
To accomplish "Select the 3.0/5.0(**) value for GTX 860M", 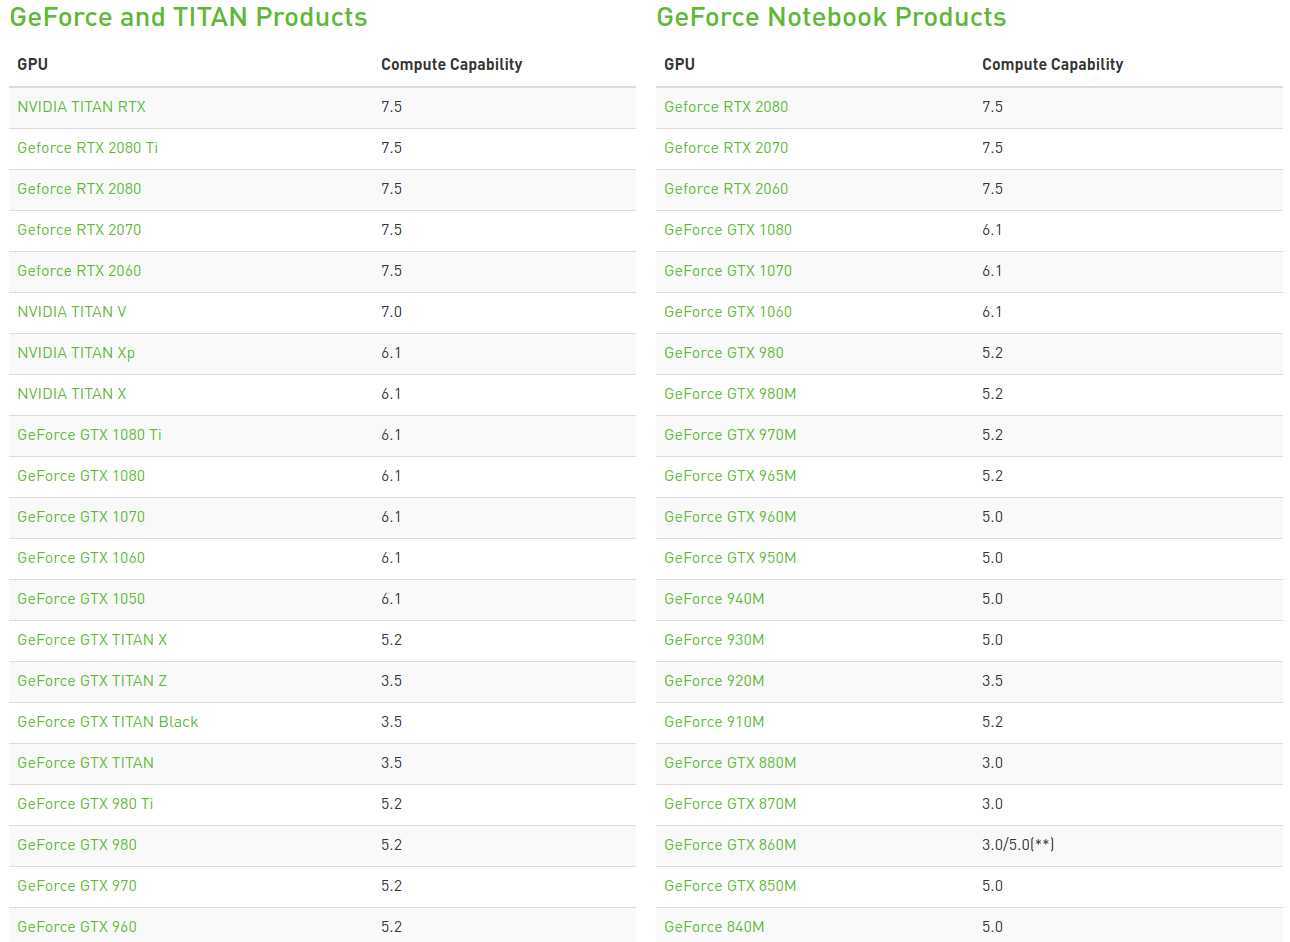I will pos(1018,845).
